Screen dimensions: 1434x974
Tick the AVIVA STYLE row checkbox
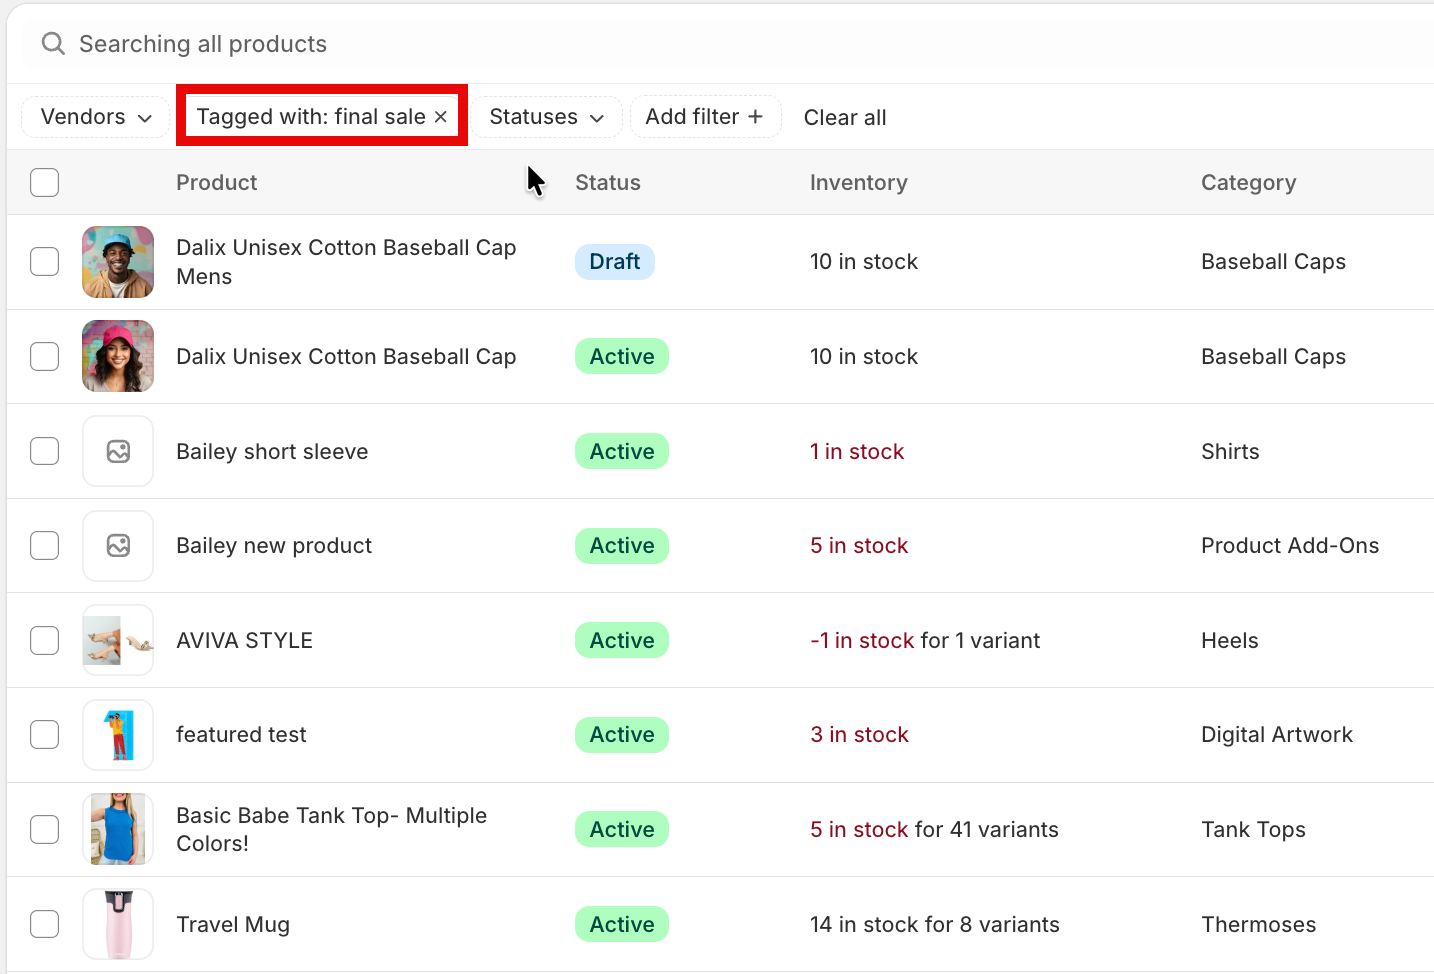pos(45,640)
